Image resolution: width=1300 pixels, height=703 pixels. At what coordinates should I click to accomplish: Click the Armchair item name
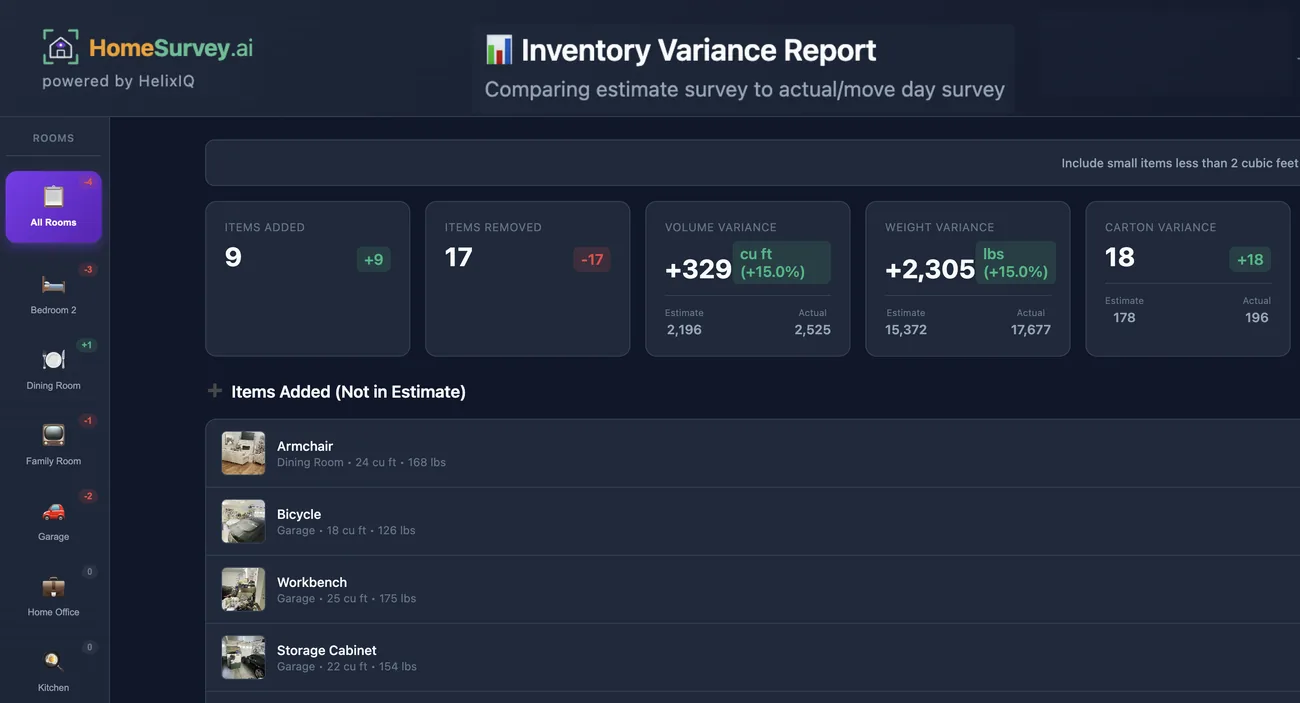(305, 446)
